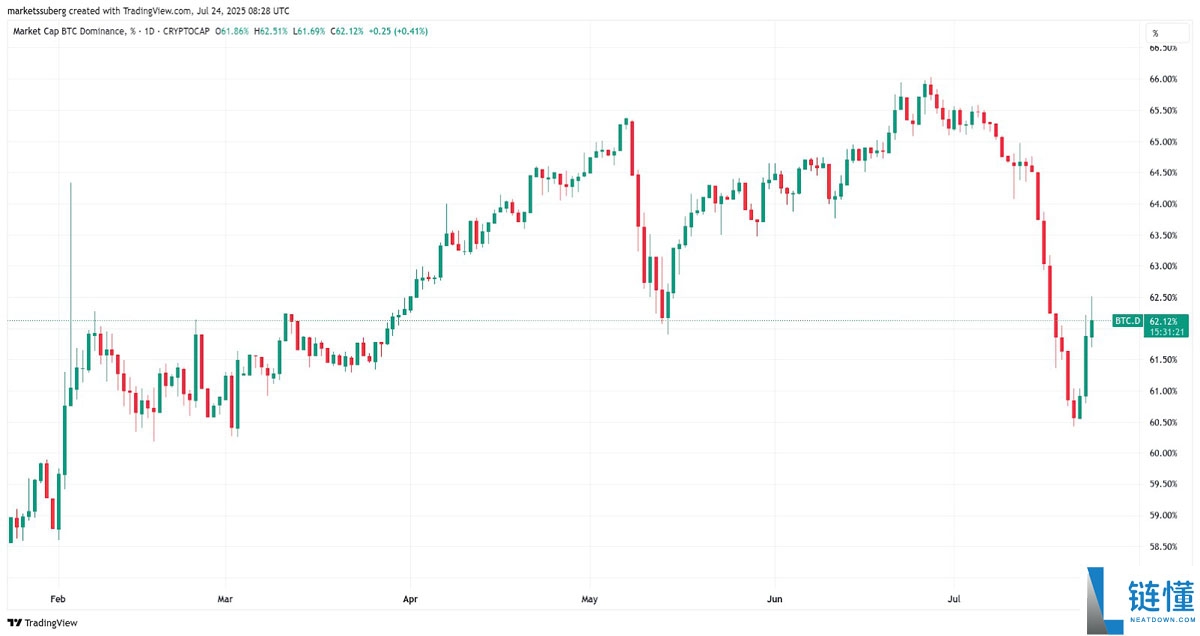Click the green BTC.D symbol tag
Screen dimensions: 1200x636
[x=1127, y=320]
